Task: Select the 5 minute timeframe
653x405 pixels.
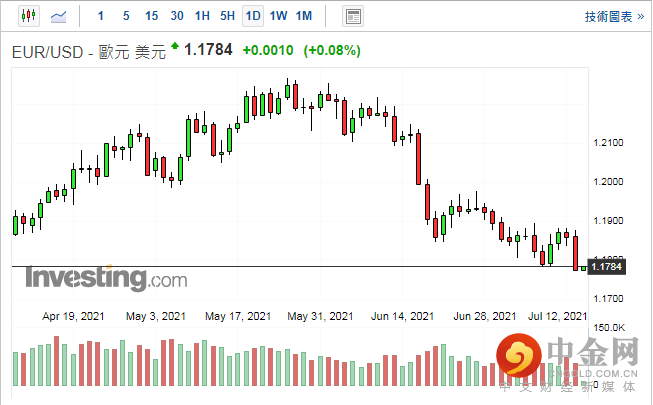Action: 125,16
